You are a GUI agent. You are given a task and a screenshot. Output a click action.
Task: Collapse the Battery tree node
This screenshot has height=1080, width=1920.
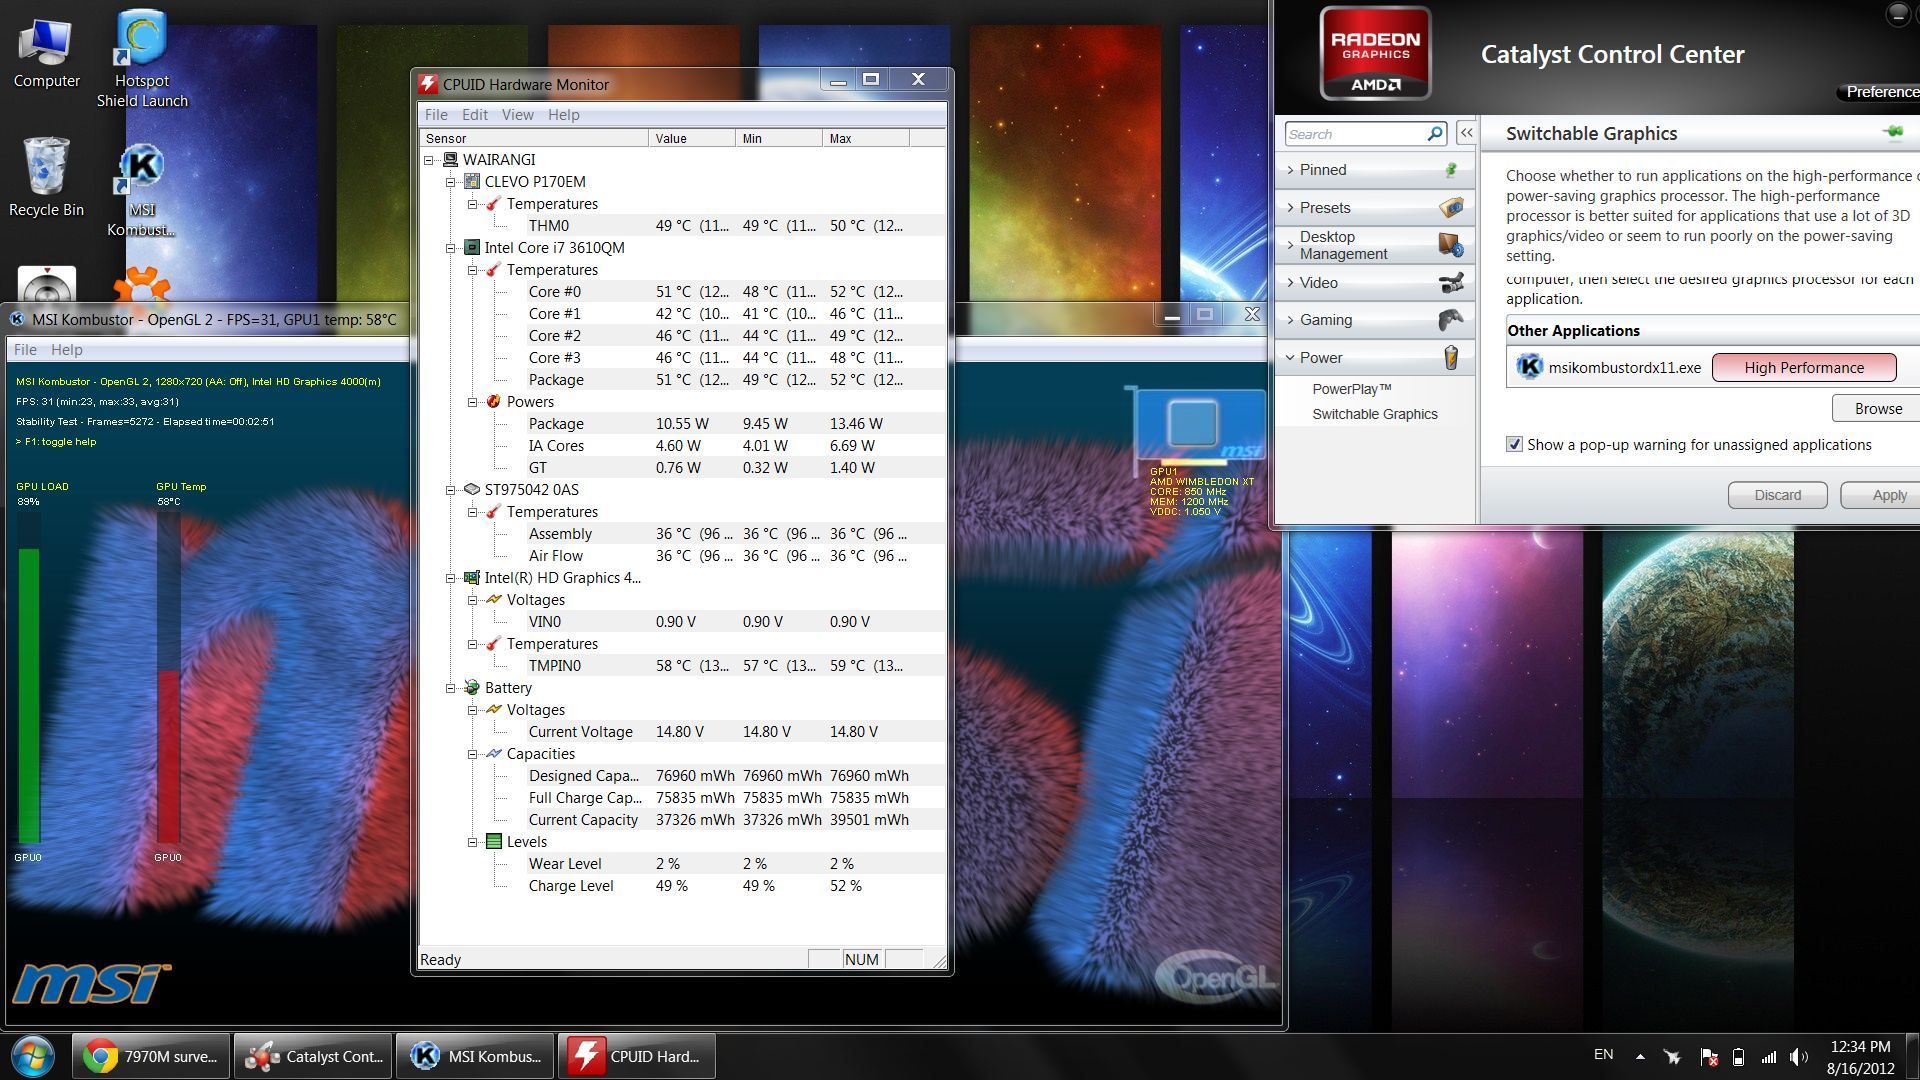451,688
